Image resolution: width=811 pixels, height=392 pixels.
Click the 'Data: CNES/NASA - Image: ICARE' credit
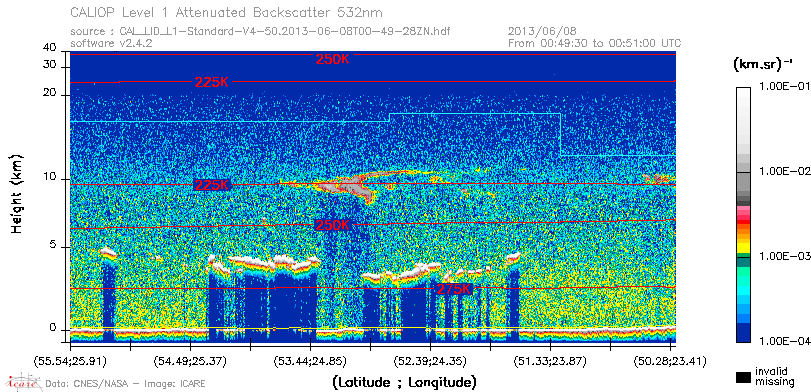click(125, 384)
